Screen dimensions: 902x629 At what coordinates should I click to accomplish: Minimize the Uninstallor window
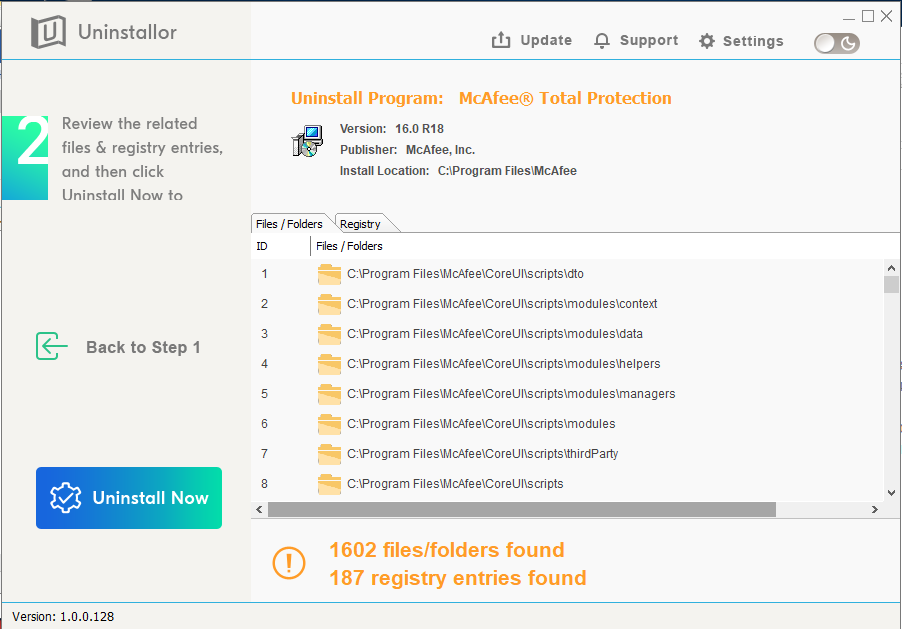[849, 17]
